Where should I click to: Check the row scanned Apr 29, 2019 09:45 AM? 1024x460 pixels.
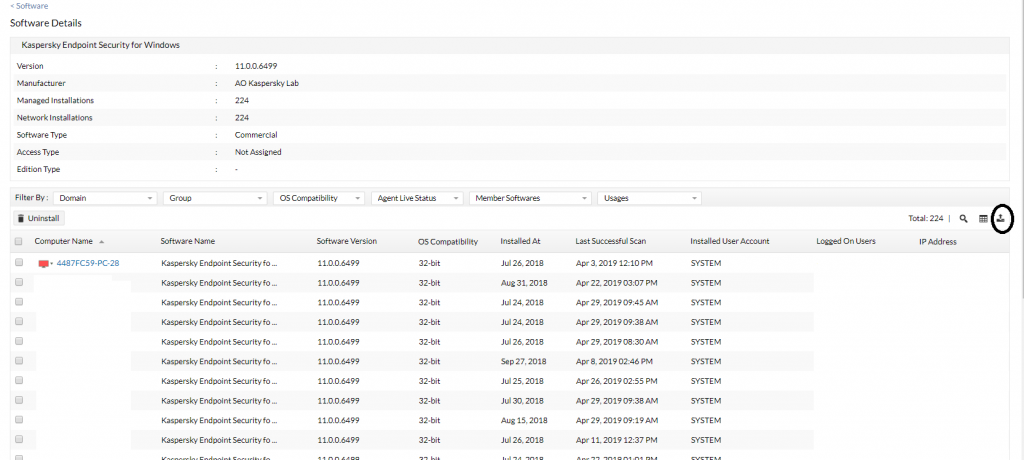click(19, 302)
